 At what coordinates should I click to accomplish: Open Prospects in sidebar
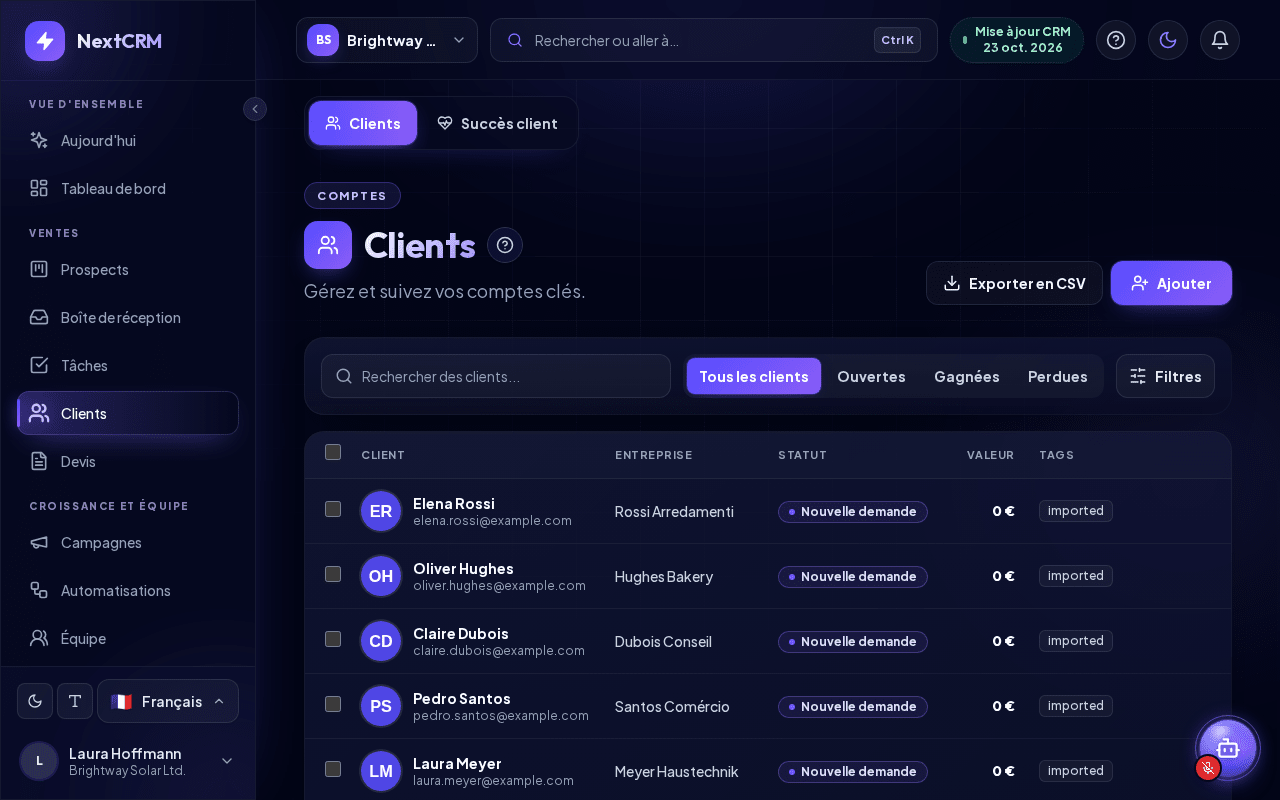(x=128, y=269)
